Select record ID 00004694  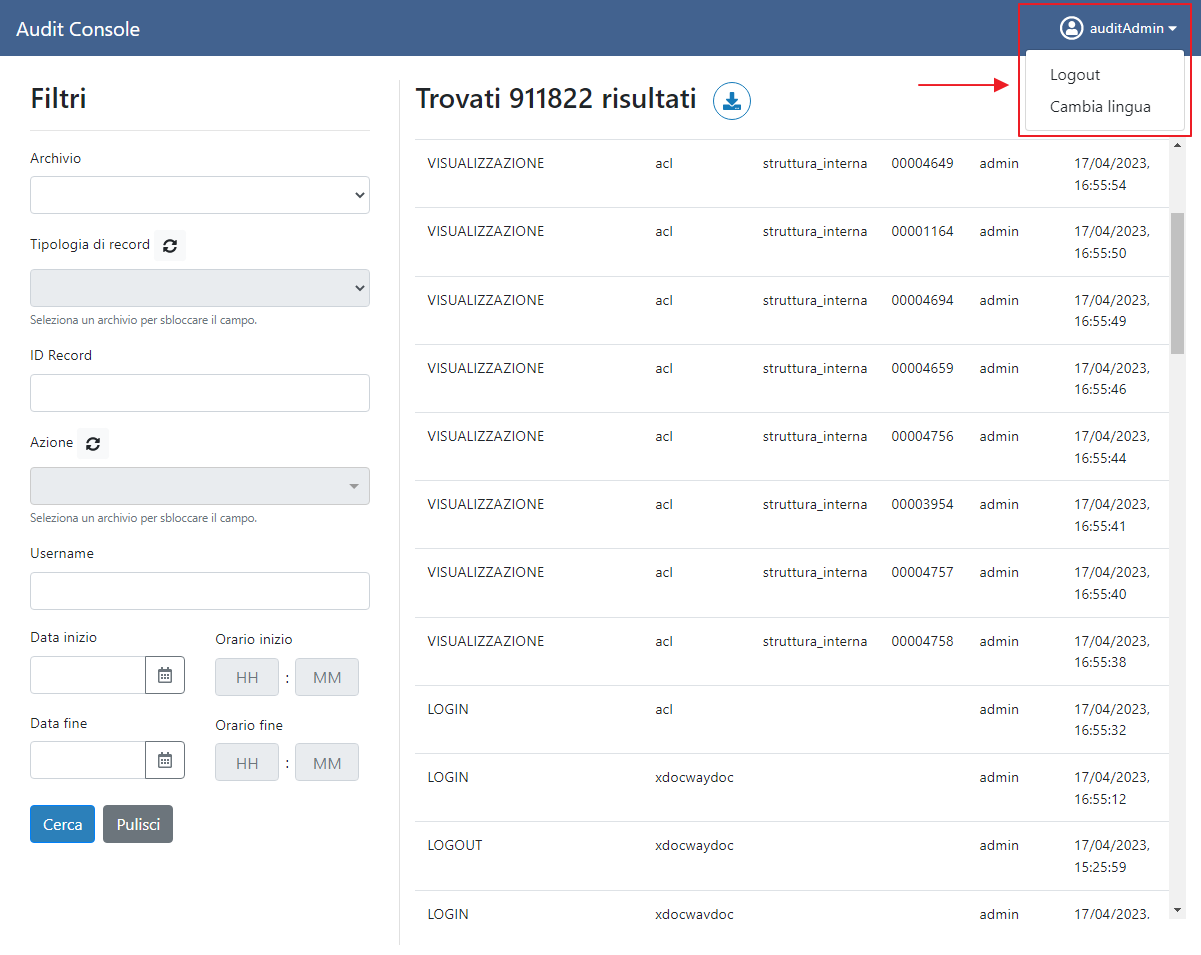pos(922,300)
